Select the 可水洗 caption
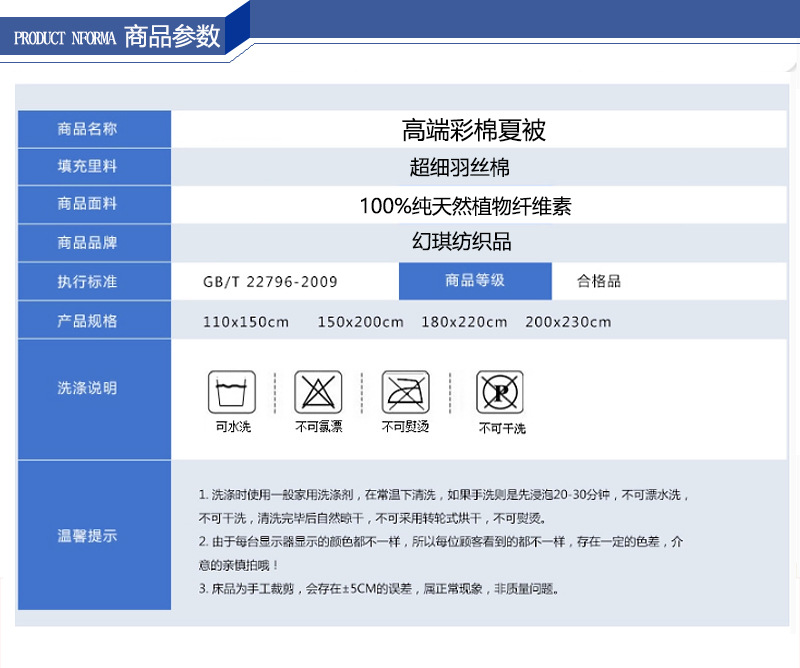 (x=233, y=427)
